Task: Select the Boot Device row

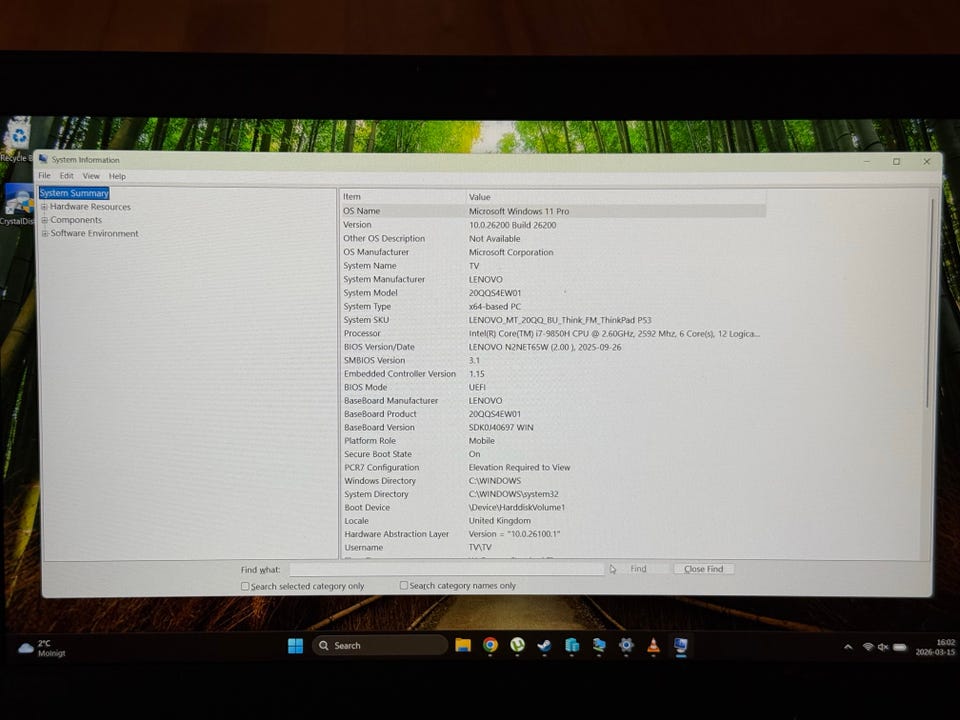Action: (x=553, y=508)
